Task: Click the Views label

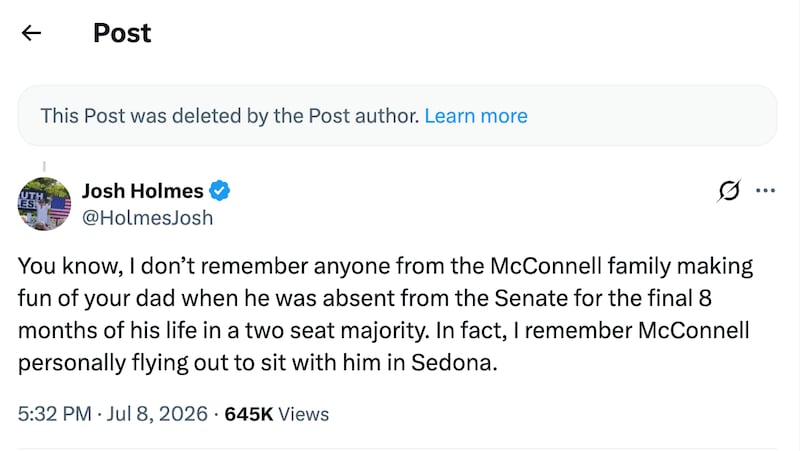Action: (304, 414)
